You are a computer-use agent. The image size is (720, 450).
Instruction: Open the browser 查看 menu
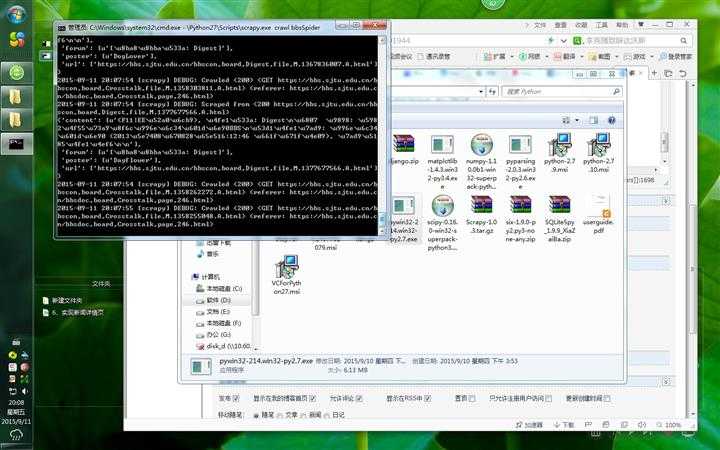(x=560, y=25)
